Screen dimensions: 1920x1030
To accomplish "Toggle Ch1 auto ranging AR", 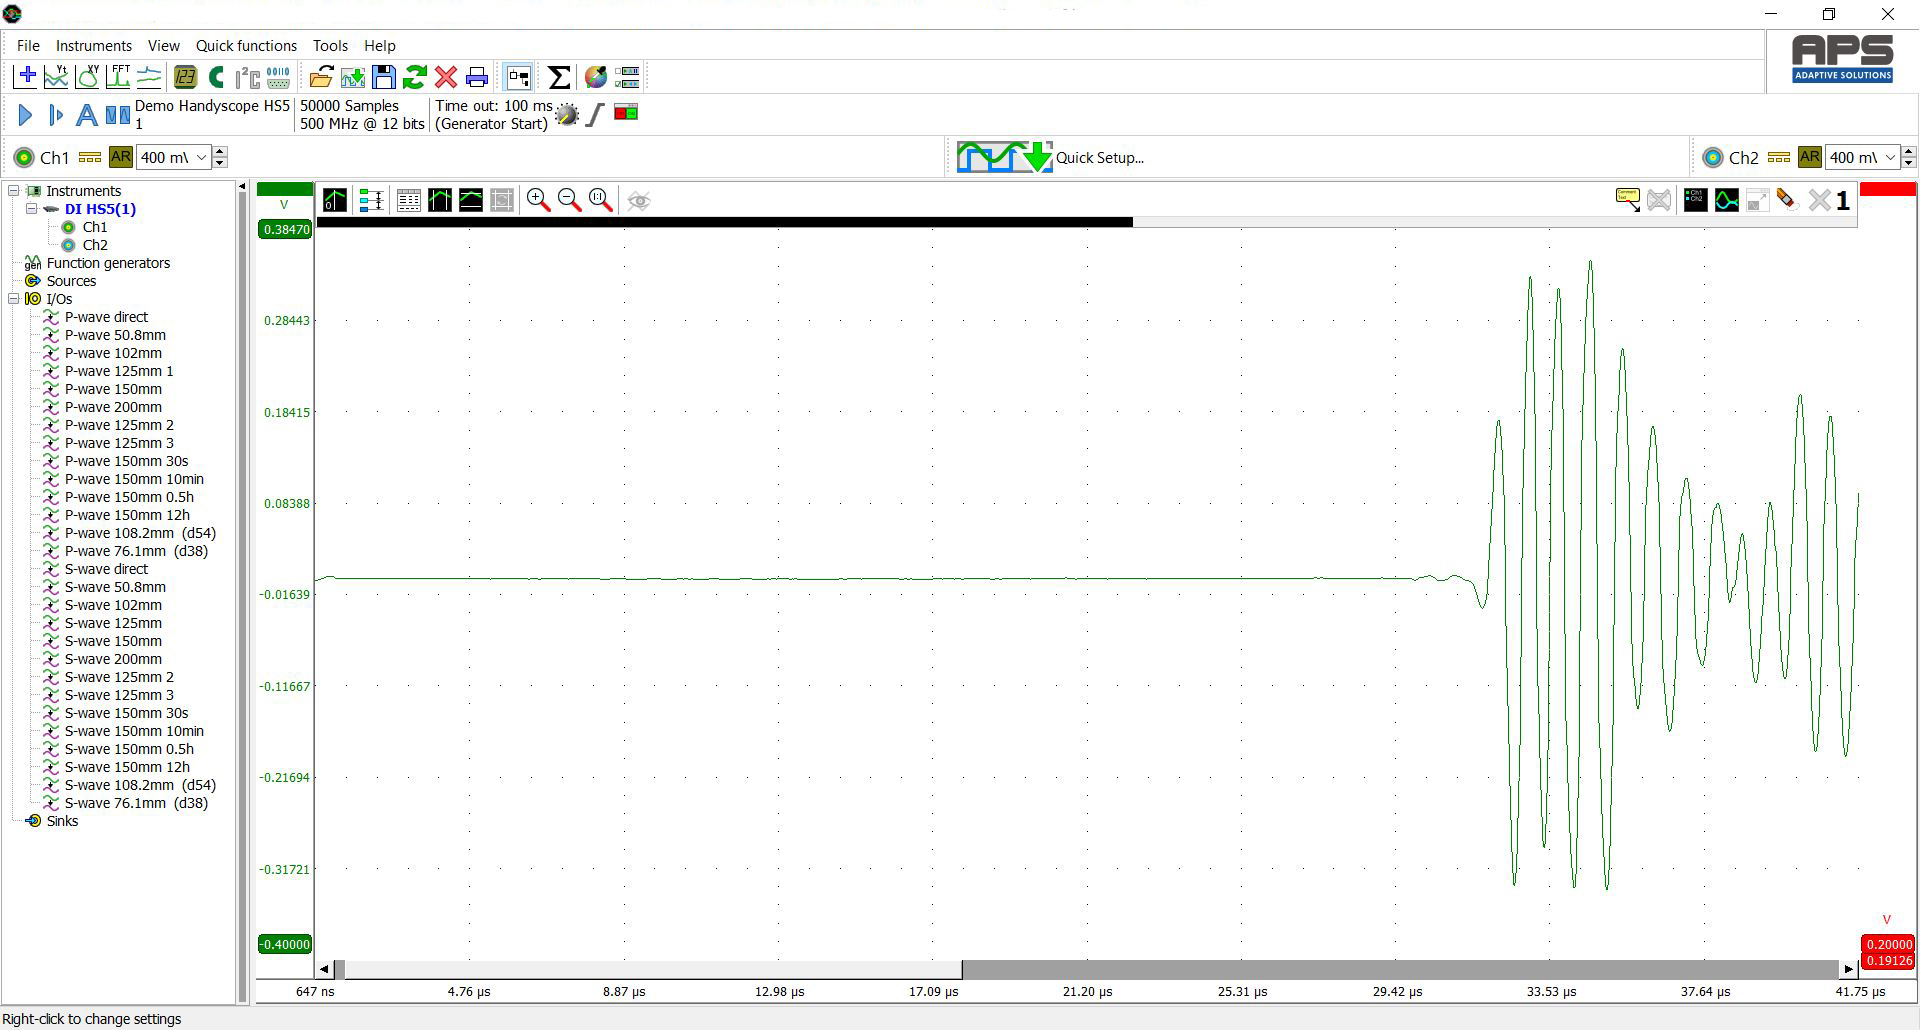I will pos(121,157).
